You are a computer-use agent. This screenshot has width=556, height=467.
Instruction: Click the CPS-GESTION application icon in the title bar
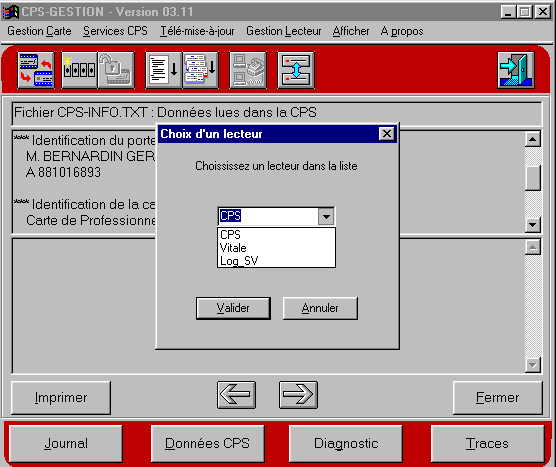(x=10, y=12)
